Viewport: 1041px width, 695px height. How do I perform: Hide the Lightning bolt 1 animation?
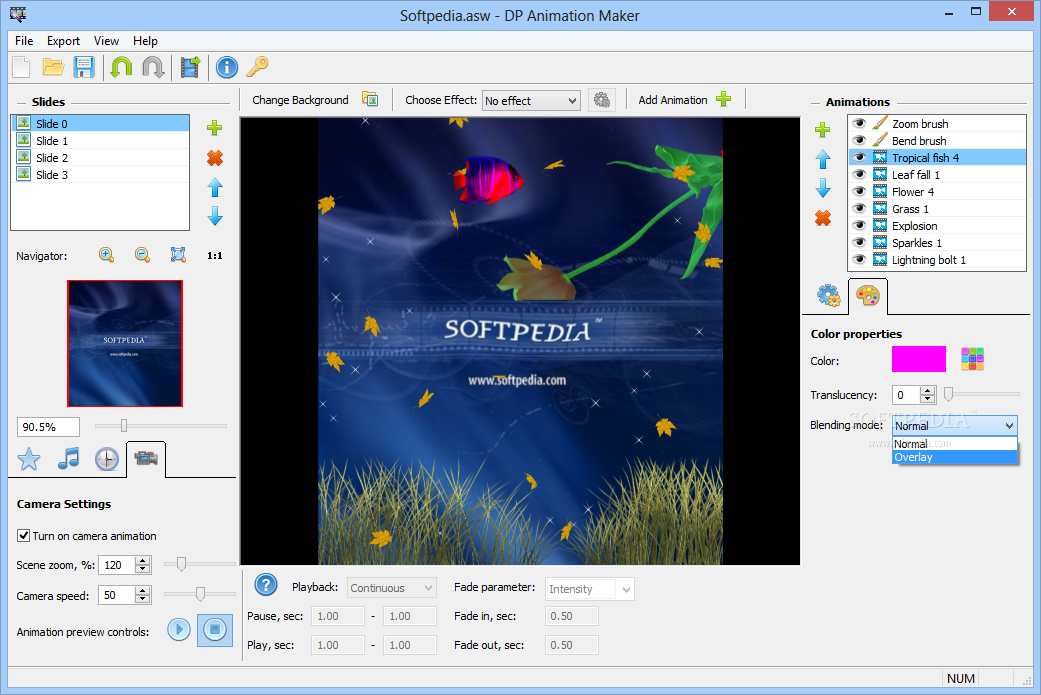tap(859, 260)
